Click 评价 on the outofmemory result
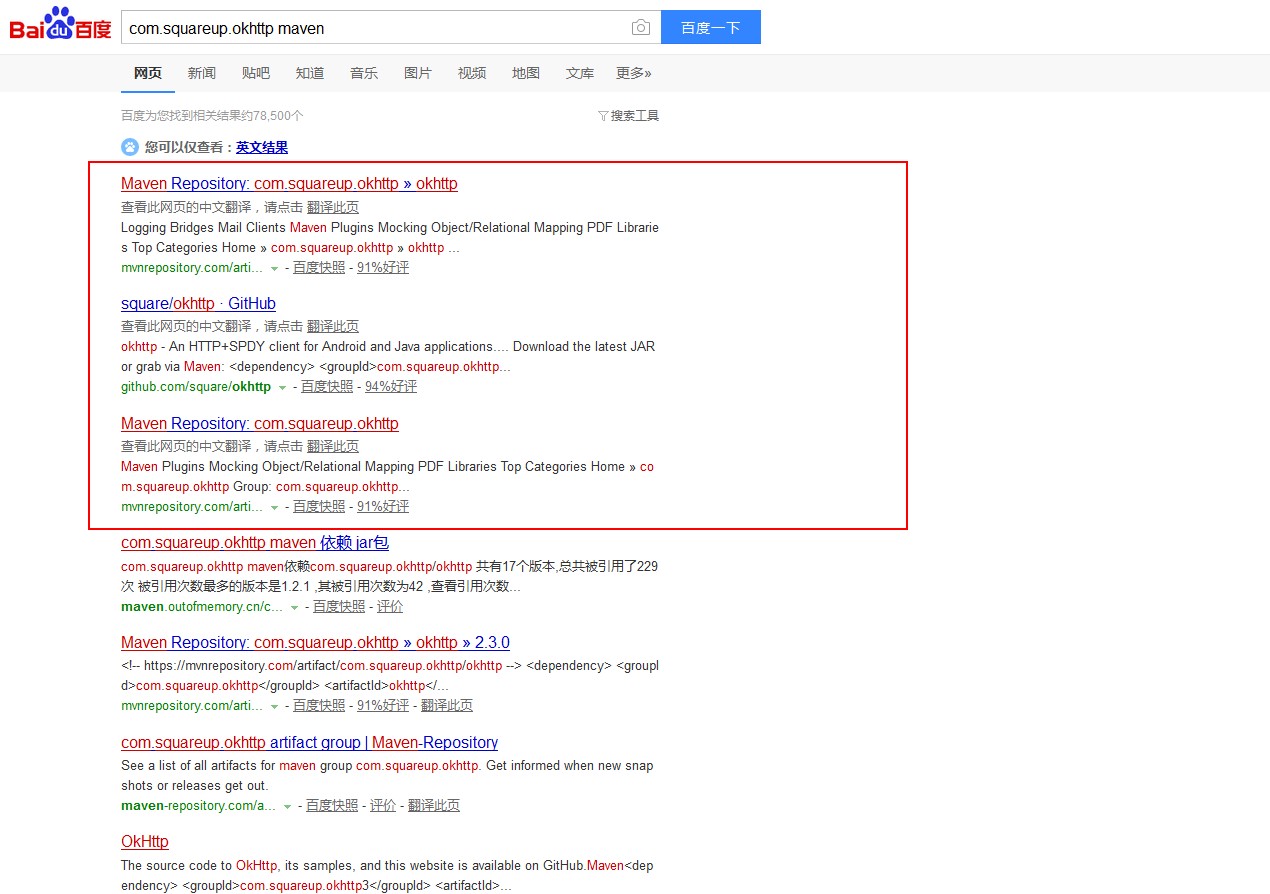The width and height of the screenshot is (1270, 894). point(390,606)
